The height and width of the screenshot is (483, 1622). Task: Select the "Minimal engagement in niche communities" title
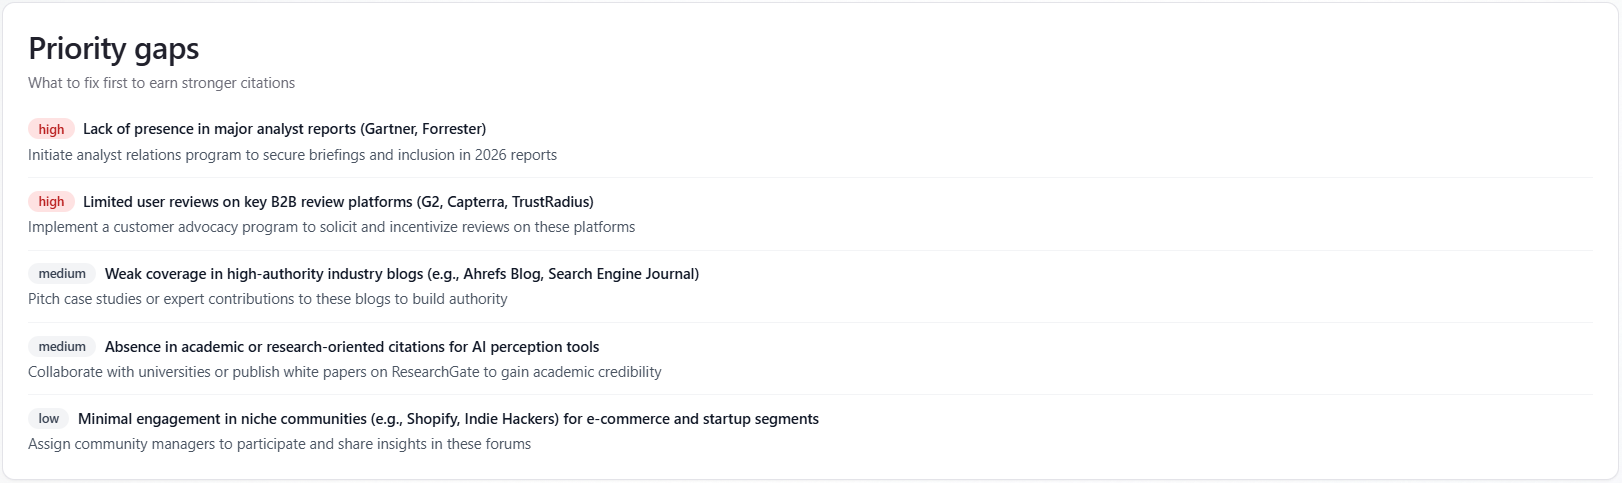(448, 419)
